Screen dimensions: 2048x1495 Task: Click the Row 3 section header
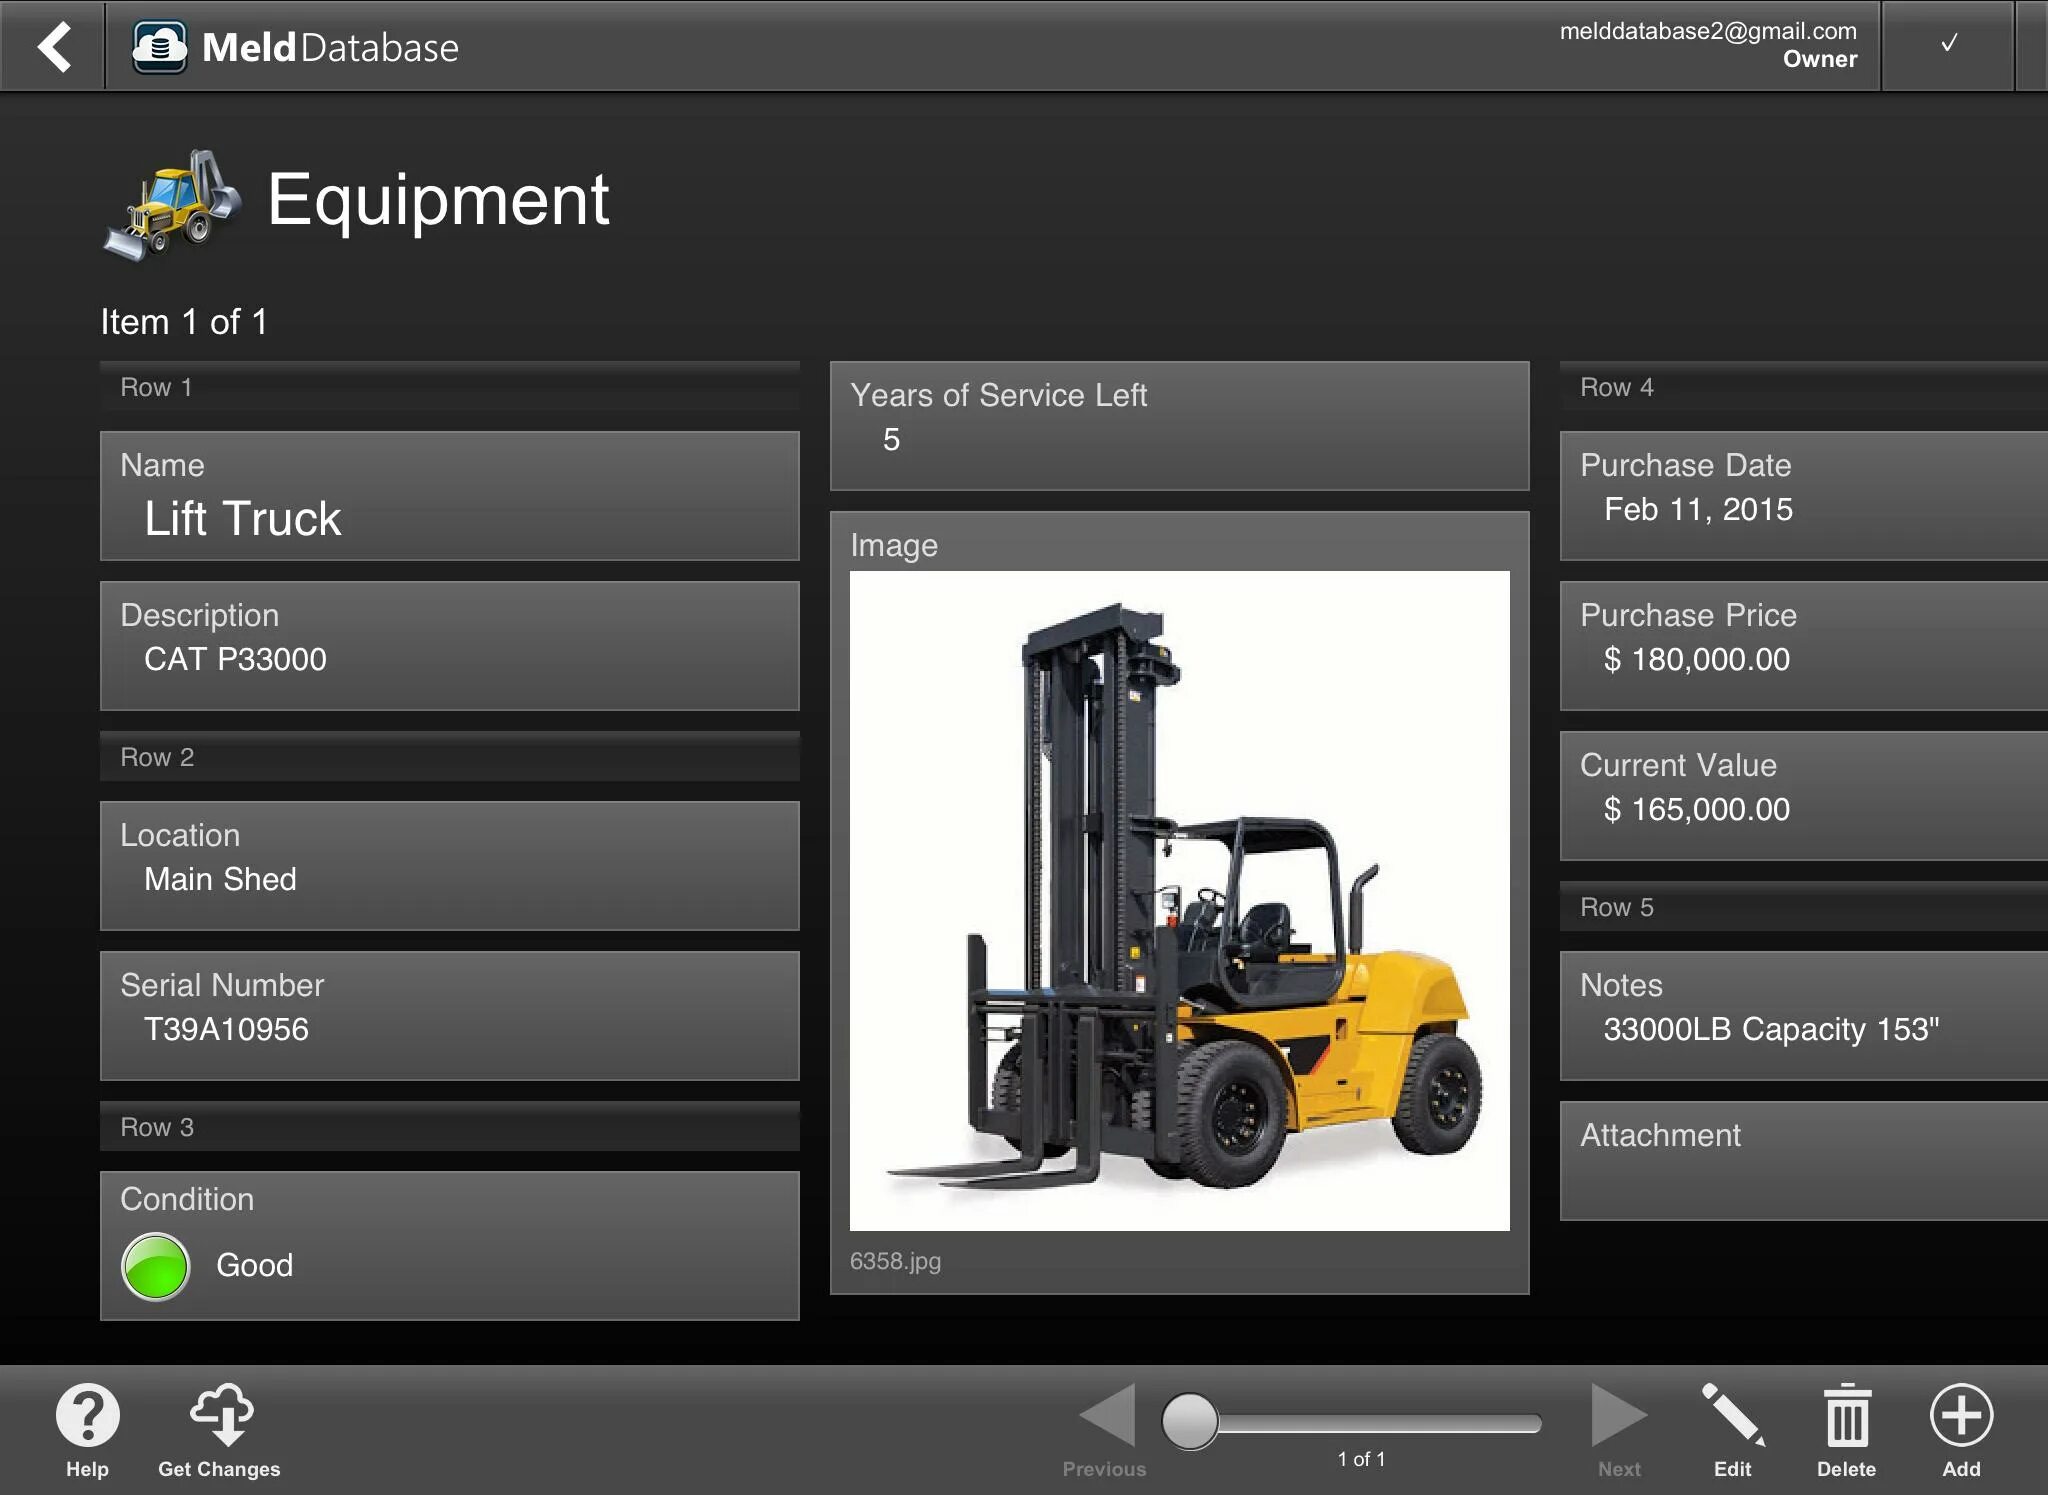point(450,1127)
